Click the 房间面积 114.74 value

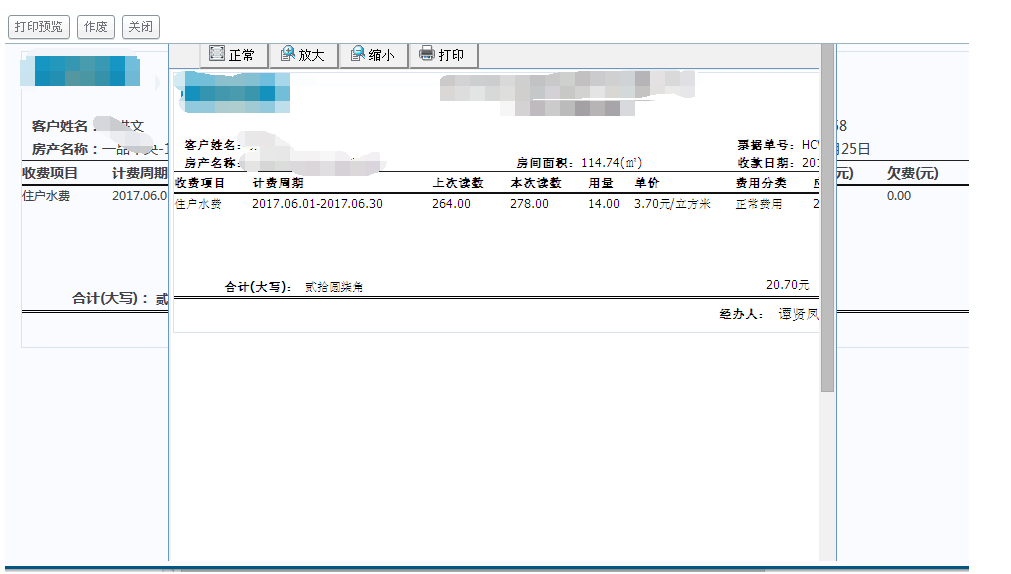(x=610, y=162)
